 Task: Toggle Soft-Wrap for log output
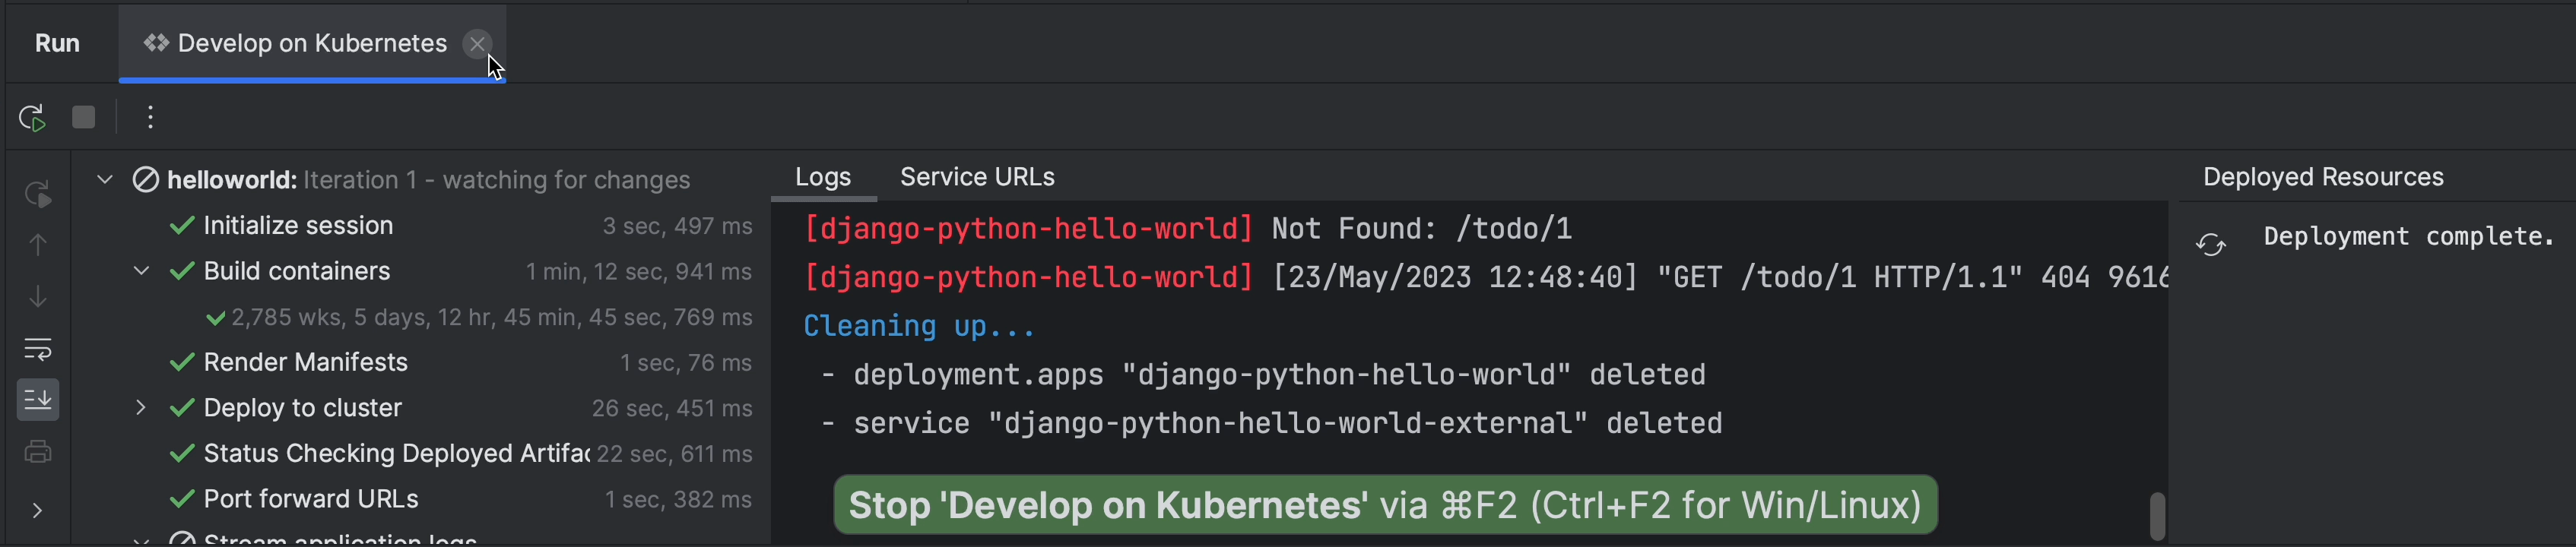point(38,349)
